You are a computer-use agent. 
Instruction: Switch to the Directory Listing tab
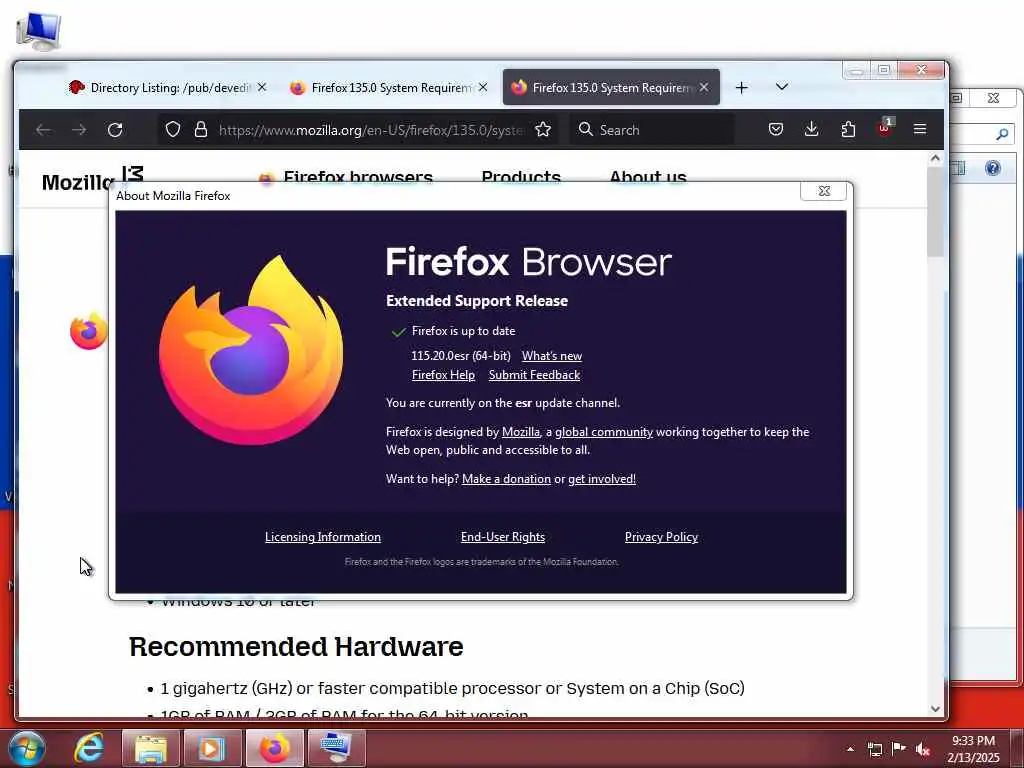(168, 88)
